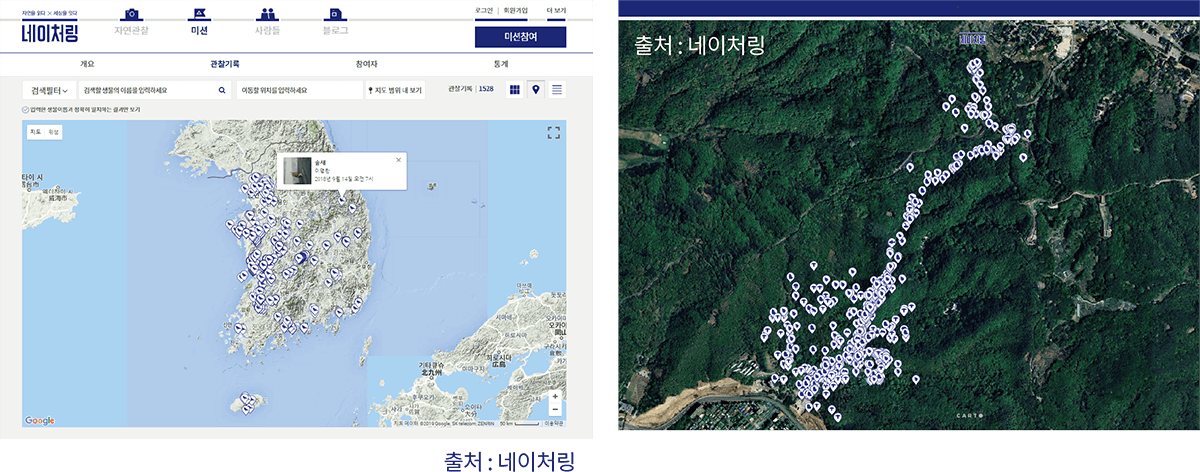Open the 참여자 tab
Viewport: 1200px width, 472px height.
[366, 63]
